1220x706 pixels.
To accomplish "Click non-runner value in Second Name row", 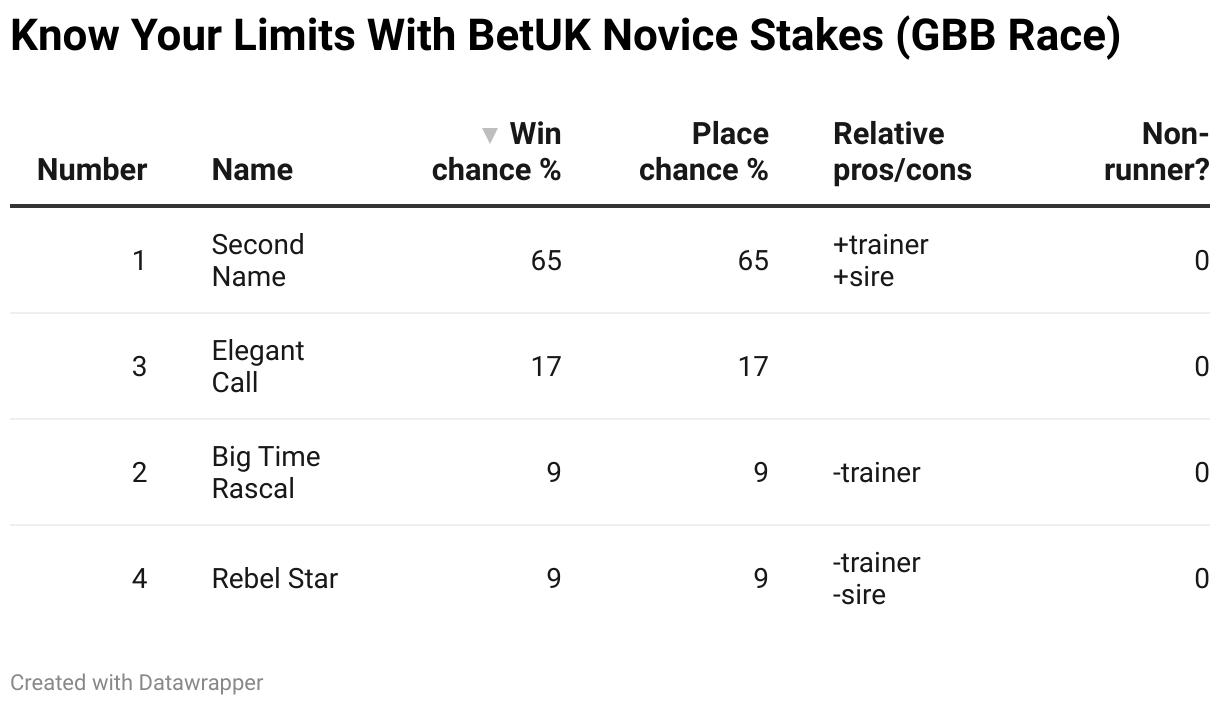I will click(1201, 261).
